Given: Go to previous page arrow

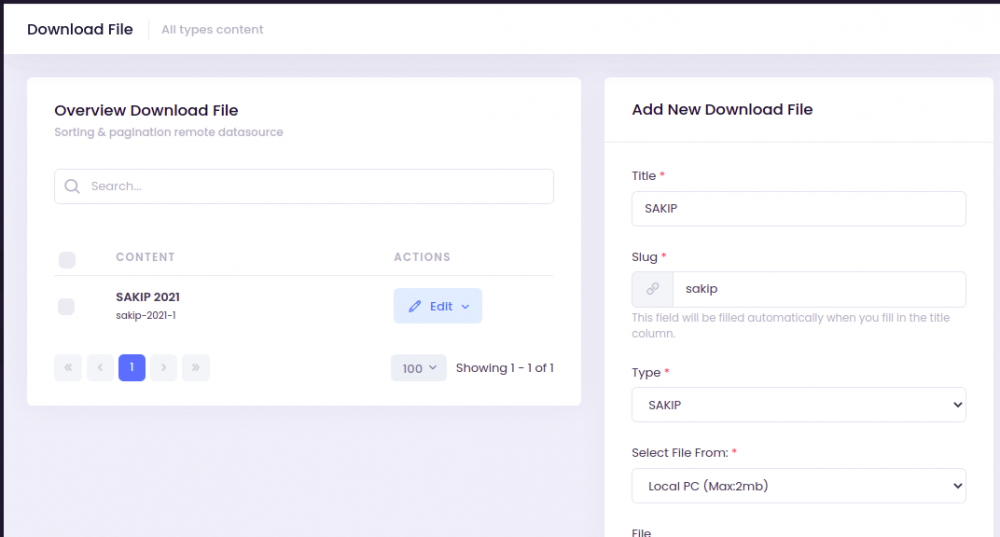Looking at the screenshot, I should [x=100, y=368].
